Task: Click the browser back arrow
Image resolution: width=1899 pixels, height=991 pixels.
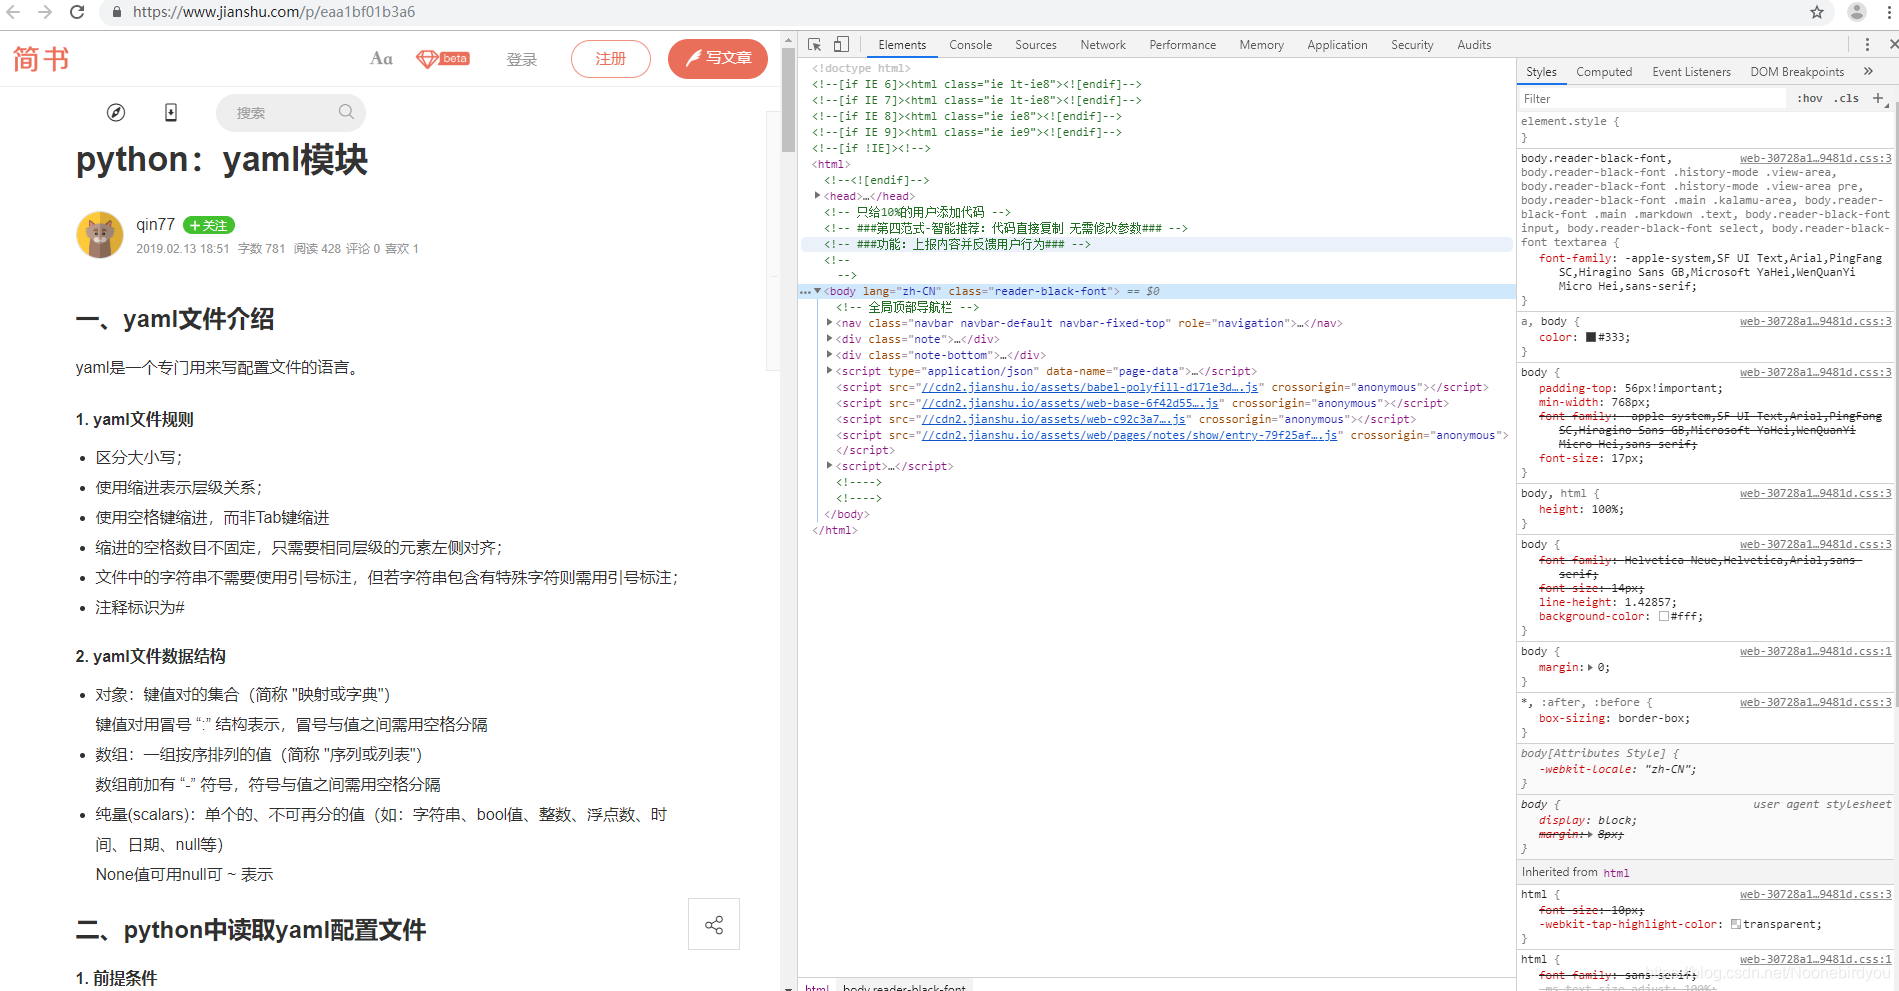Action: pyautogui.click(x=13, y=12)
